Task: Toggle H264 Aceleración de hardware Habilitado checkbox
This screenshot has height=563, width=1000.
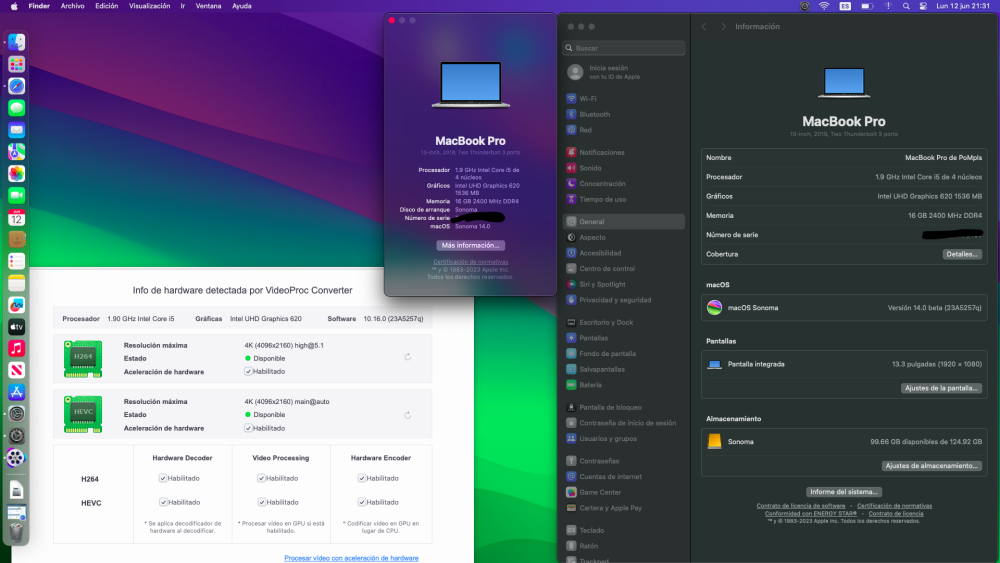Action: pyautogui.click(x=249, y=371)
